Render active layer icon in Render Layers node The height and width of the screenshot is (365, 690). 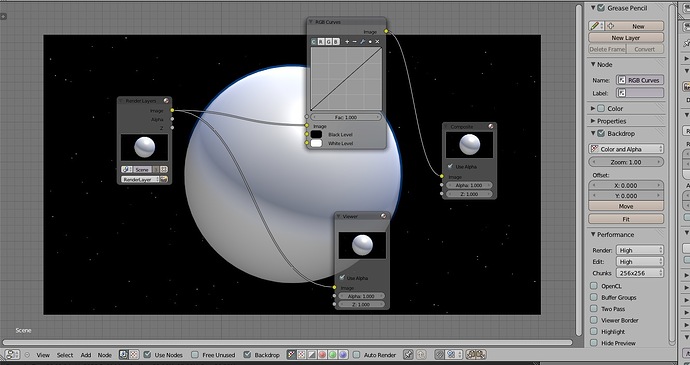164,179
